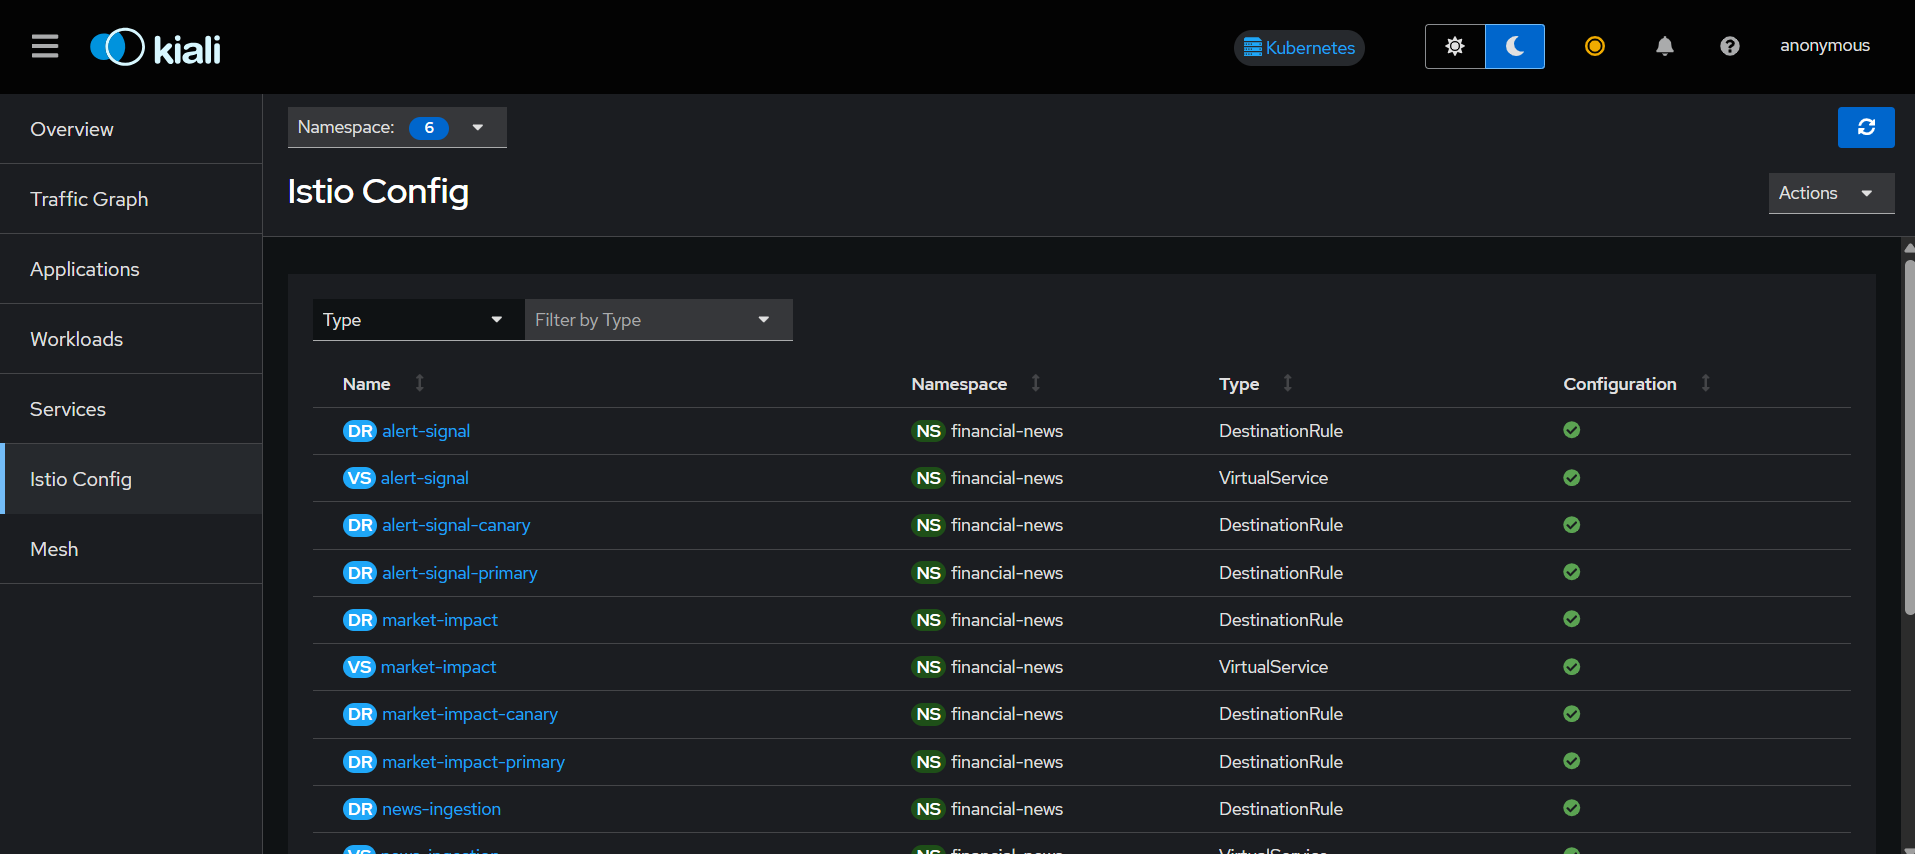Screen dimensions: 1915x854
Task: Go to Traffic Graph page
Action: (89, 199)
